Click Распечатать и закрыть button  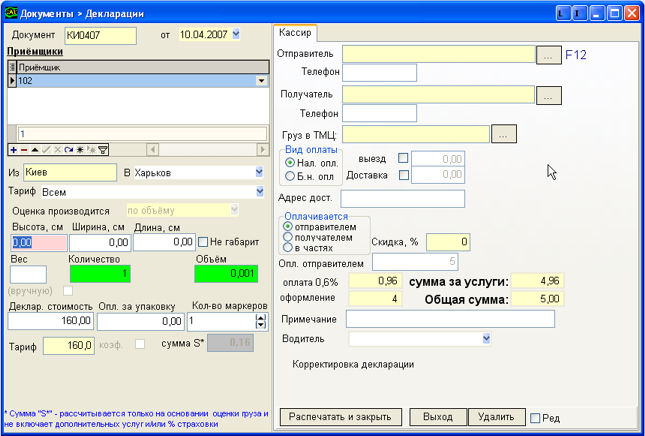pyautogui.click(x=340, y=417)
